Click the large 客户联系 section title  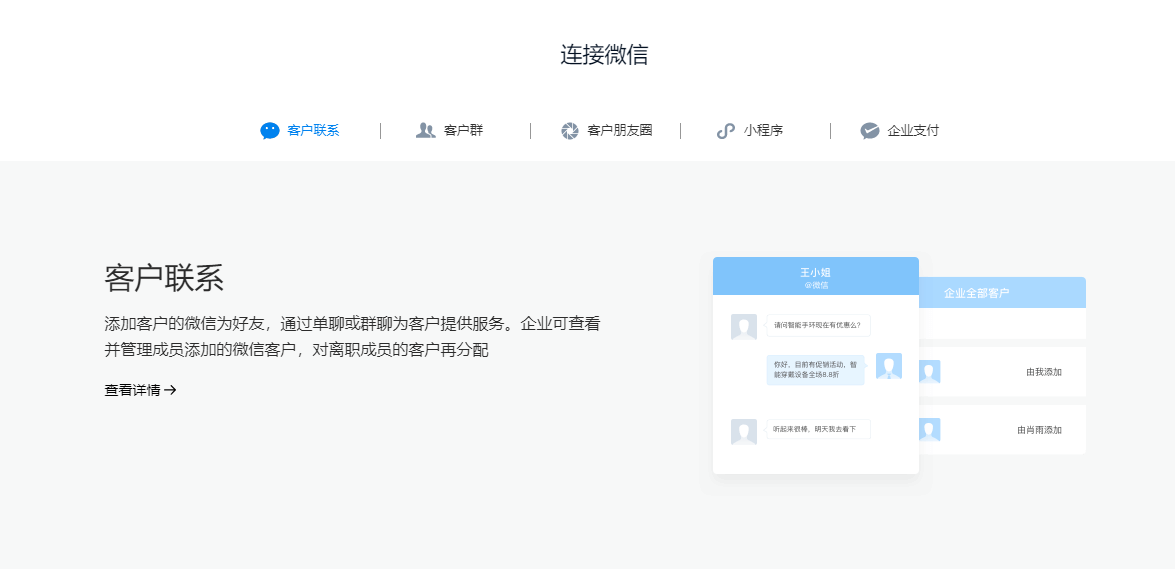click(x=164, y=278)
